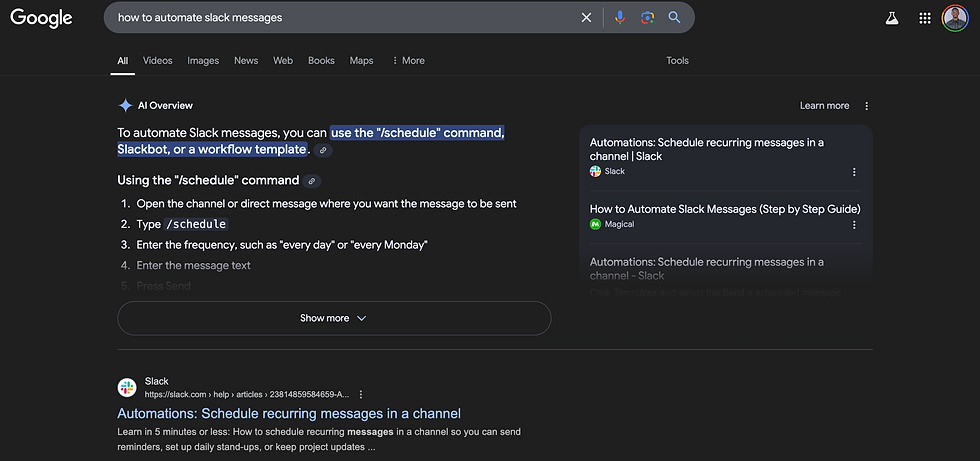
Task: Click the AI Overview sparkle icon
Action: (x=125, y=106)
